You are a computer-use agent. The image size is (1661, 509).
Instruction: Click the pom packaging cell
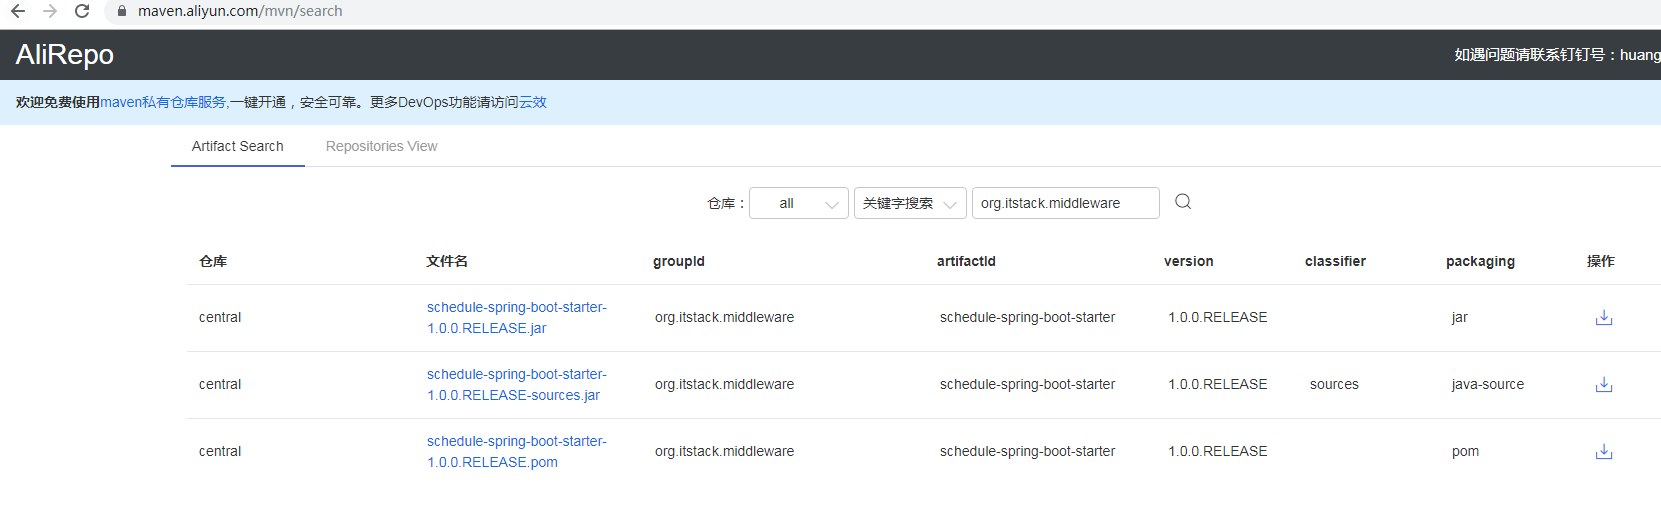[1465, 451]
